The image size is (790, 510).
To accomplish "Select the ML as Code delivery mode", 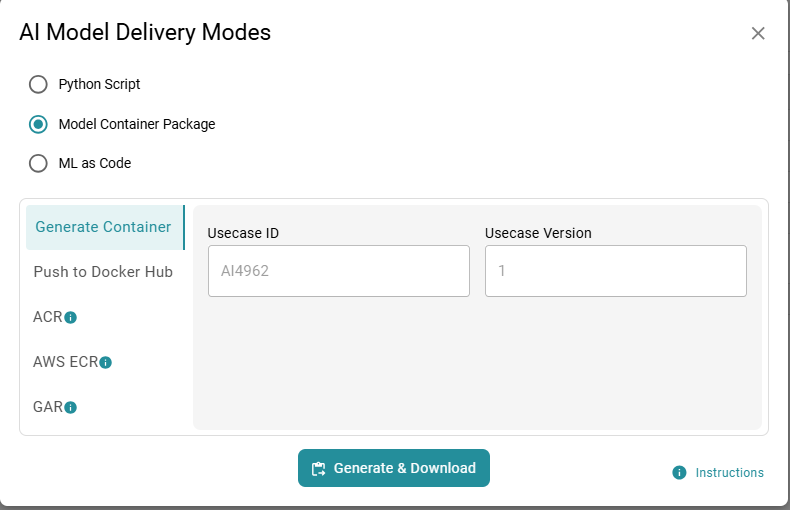I will click(x=38, y=163).
